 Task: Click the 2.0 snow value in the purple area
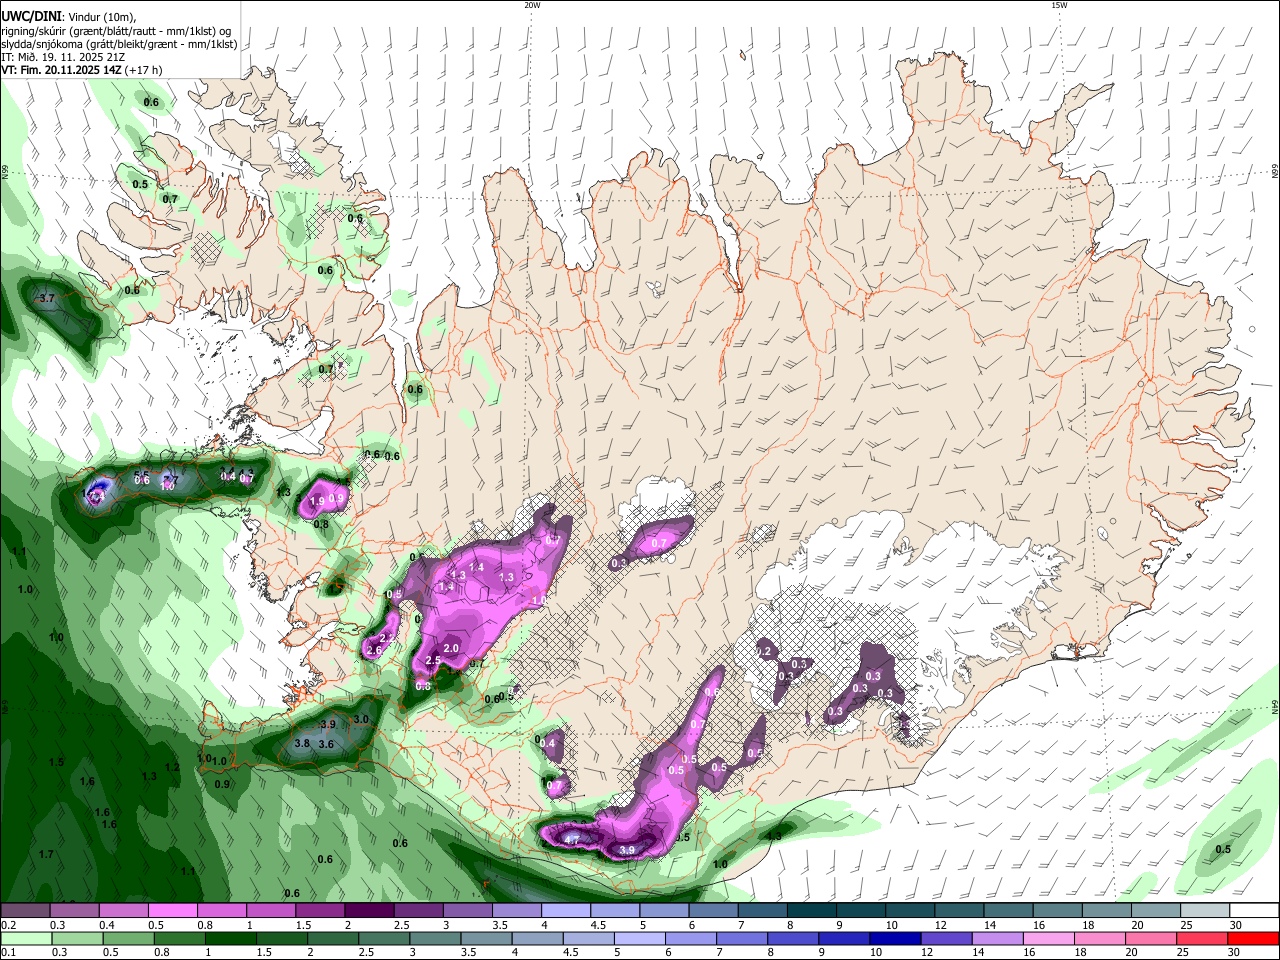click(x=451, y=648)
